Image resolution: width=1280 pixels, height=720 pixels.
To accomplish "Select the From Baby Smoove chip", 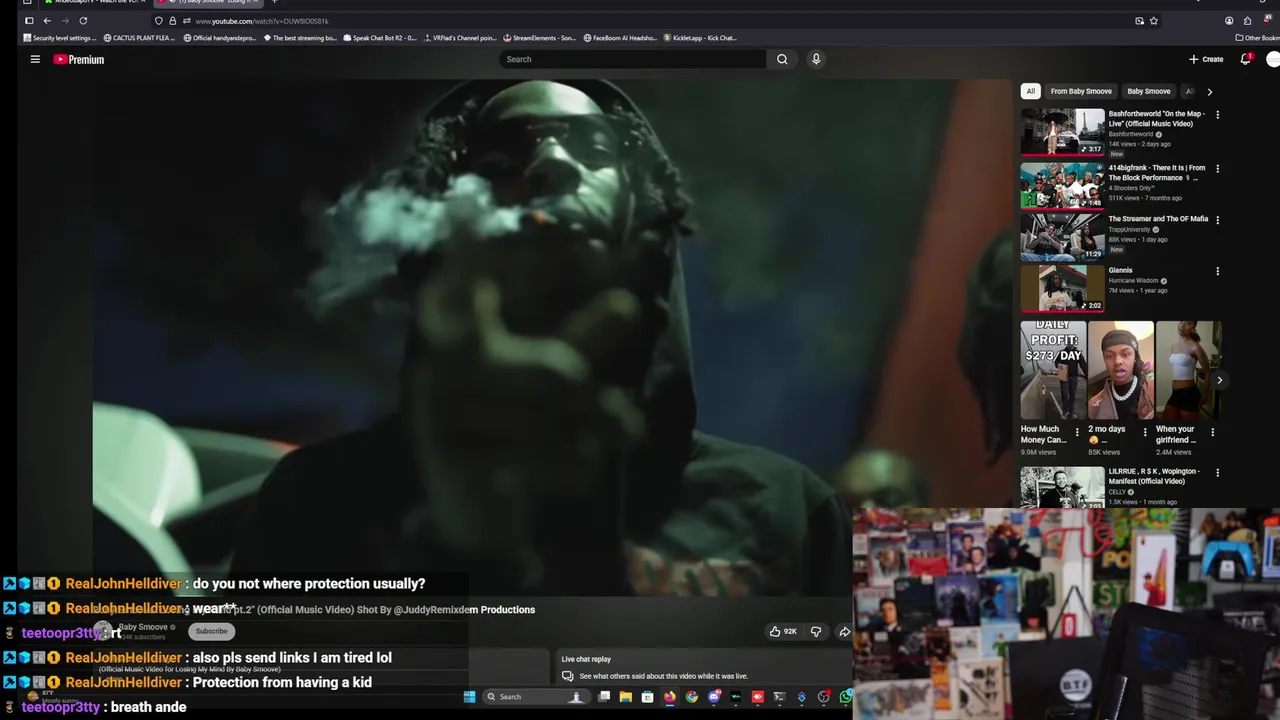I will 1081,91.
